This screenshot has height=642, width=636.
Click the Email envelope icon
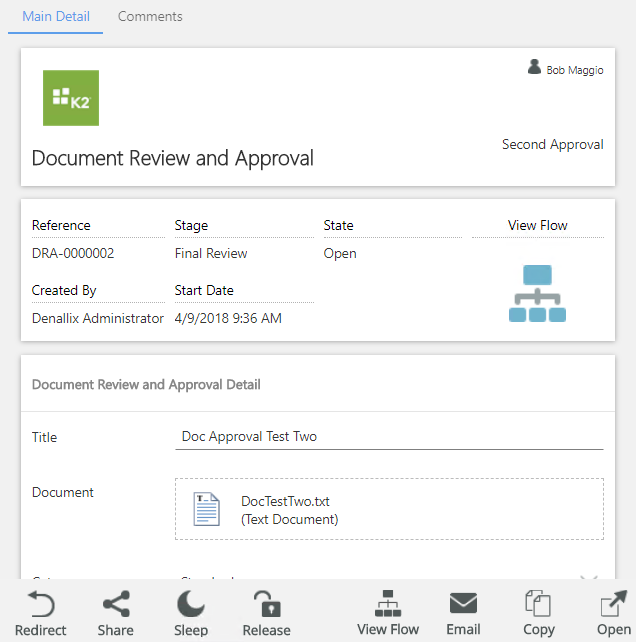click(463, 604)
